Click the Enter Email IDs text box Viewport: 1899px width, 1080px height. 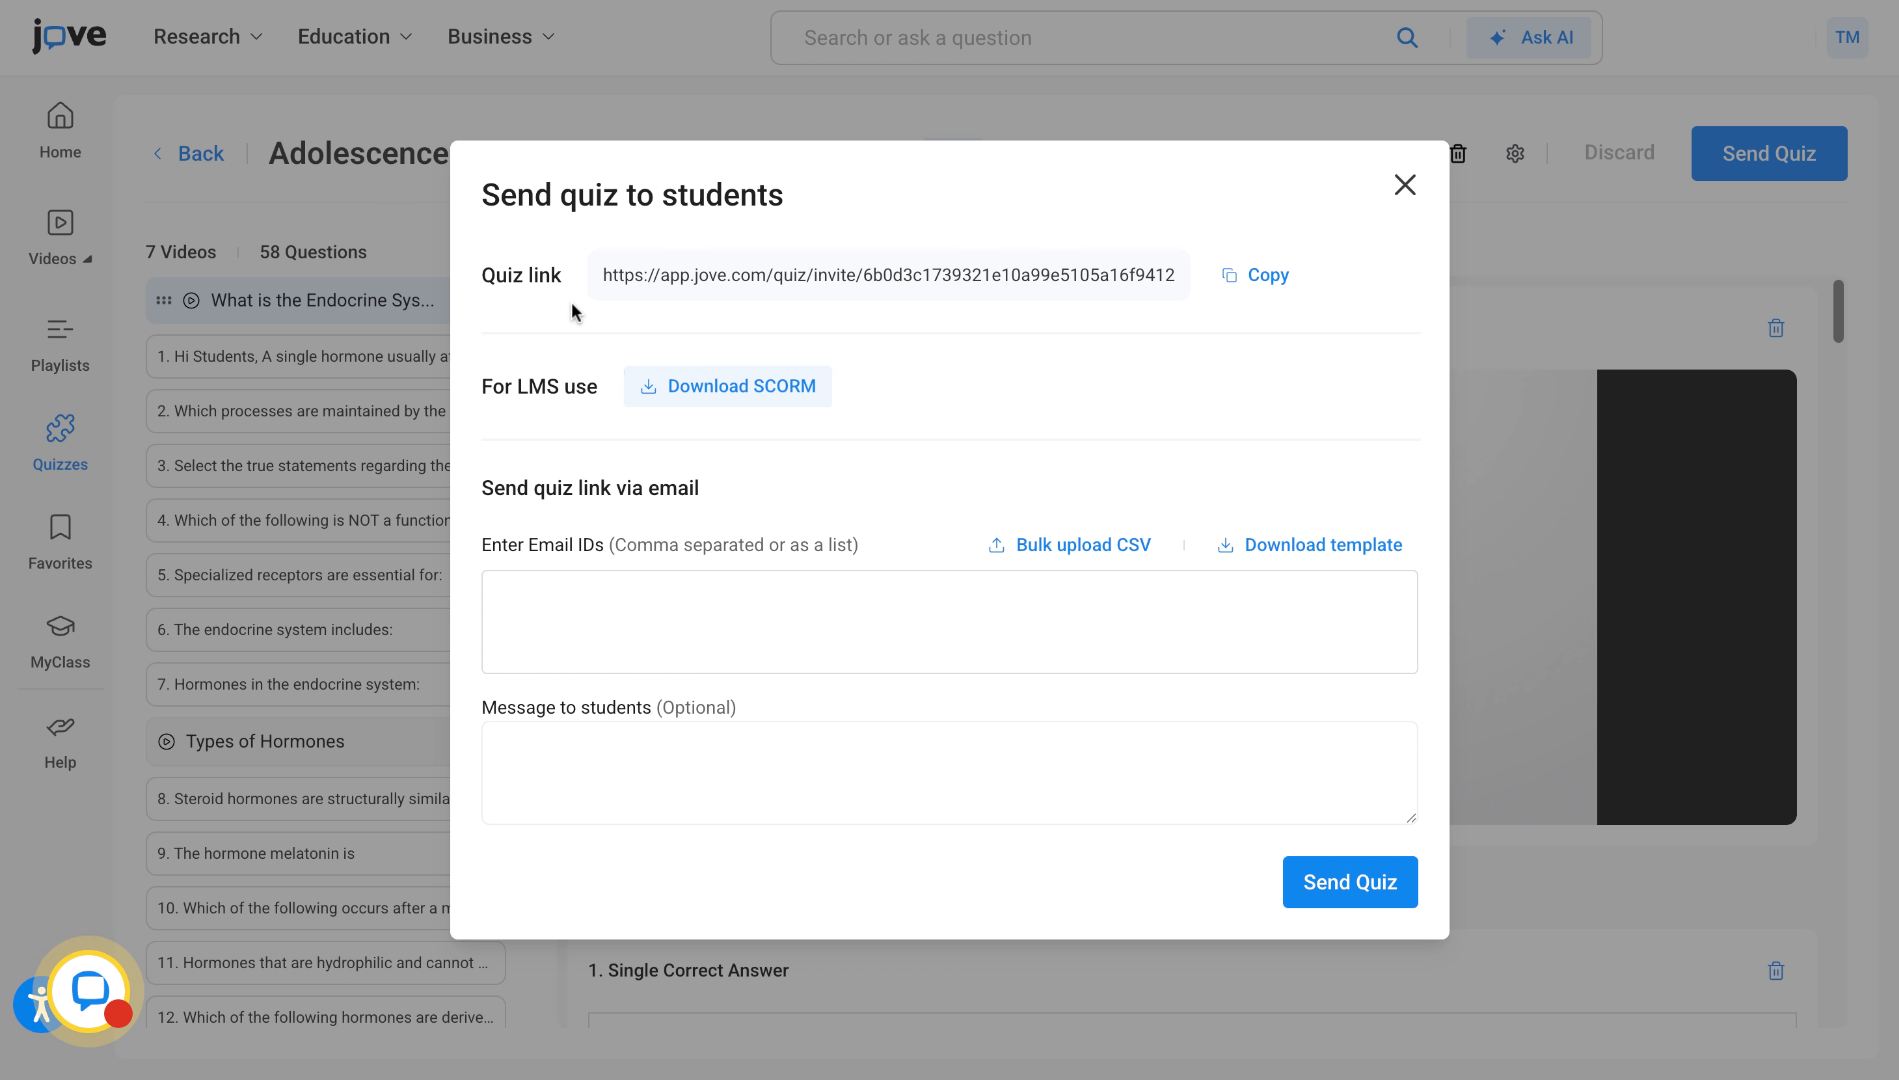click(949, 621)
